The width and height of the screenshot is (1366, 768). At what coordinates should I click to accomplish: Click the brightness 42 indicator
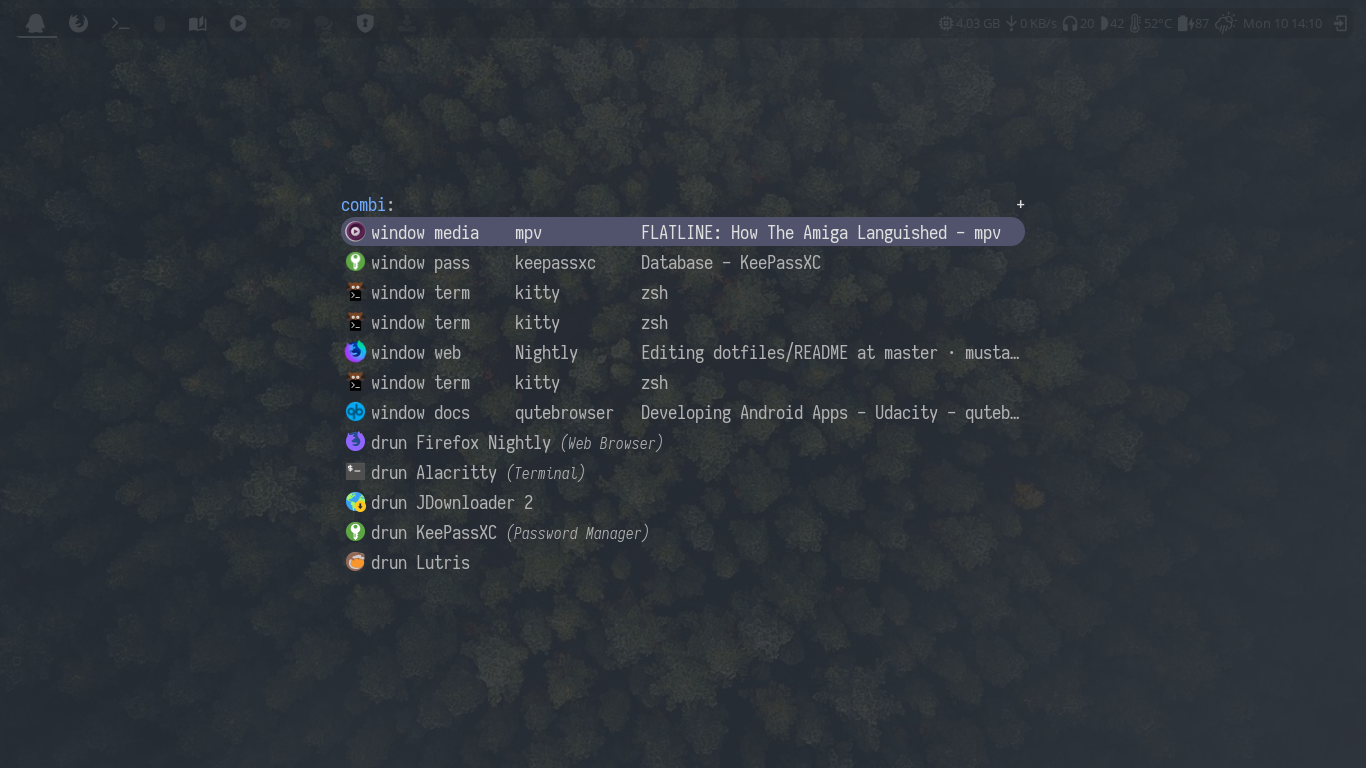click(1112, 23)
